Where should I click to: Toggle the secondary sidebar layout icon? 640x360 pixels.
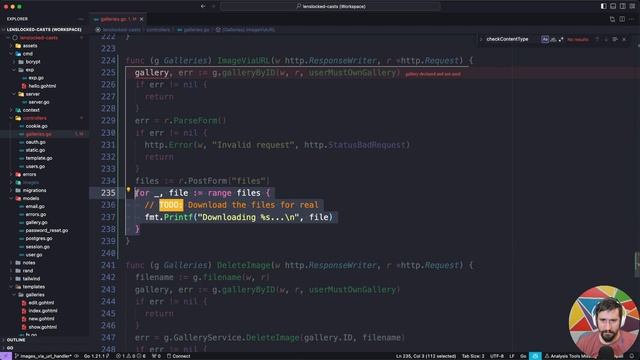(x=622, y=6)
